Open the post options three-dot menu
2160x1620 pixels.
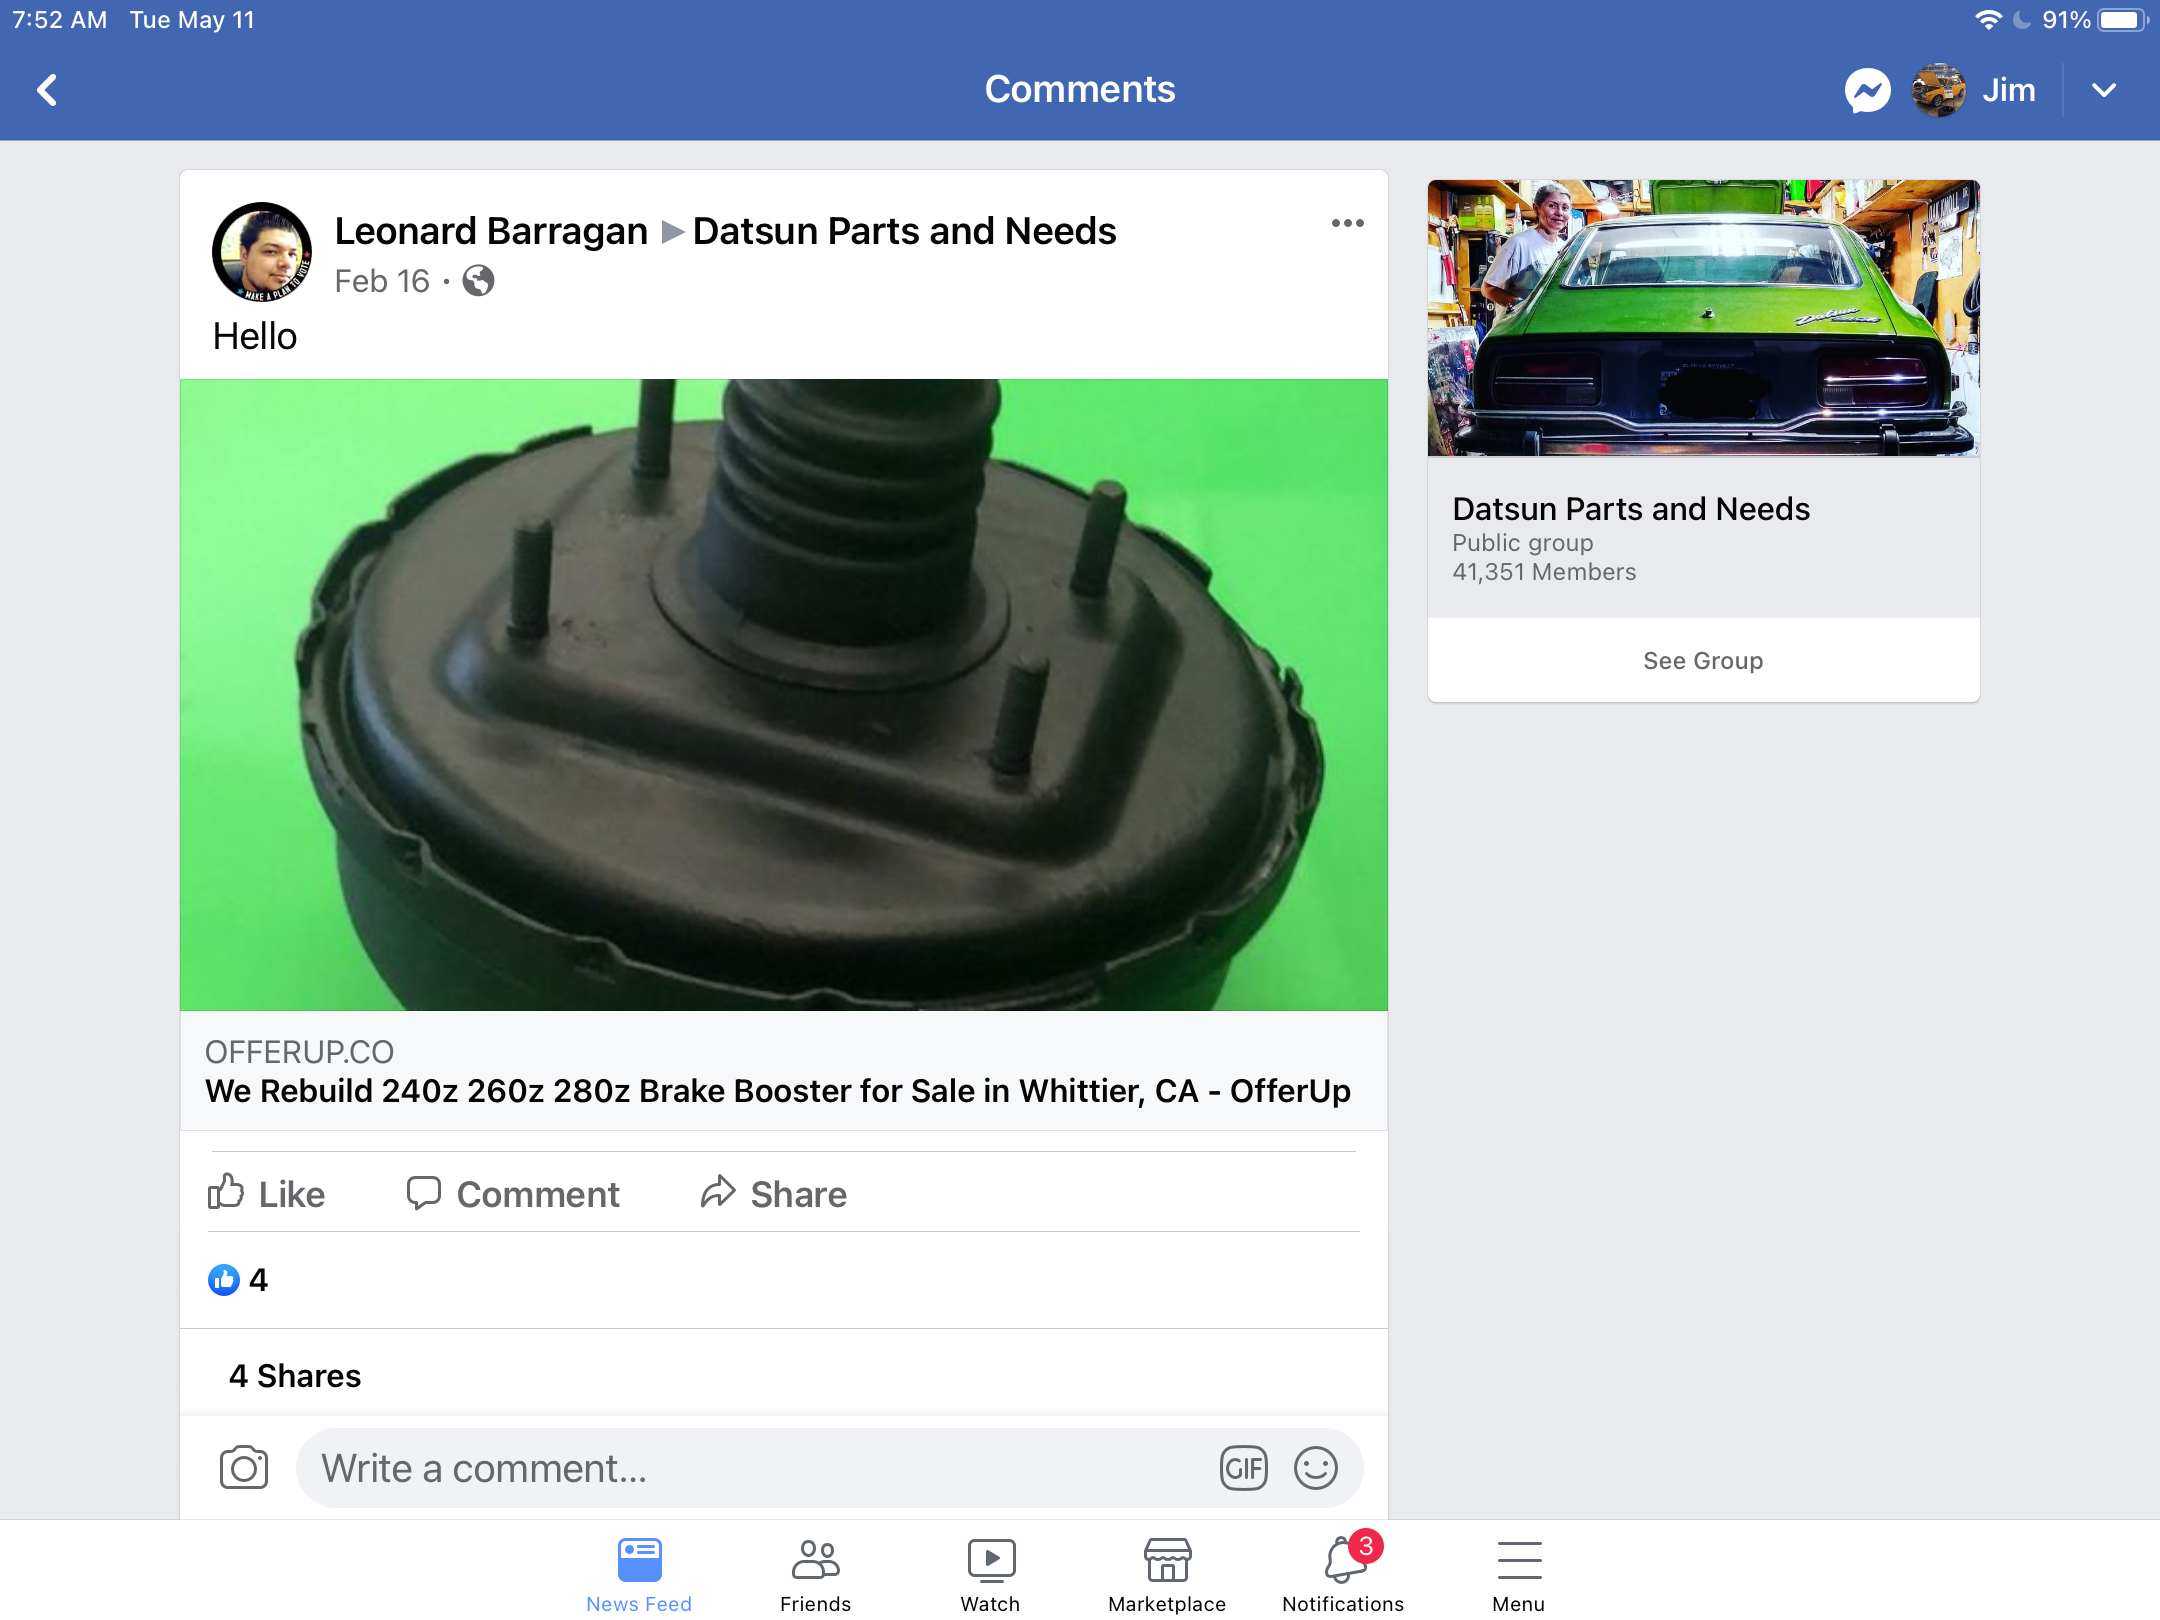tap(1347, 223)
